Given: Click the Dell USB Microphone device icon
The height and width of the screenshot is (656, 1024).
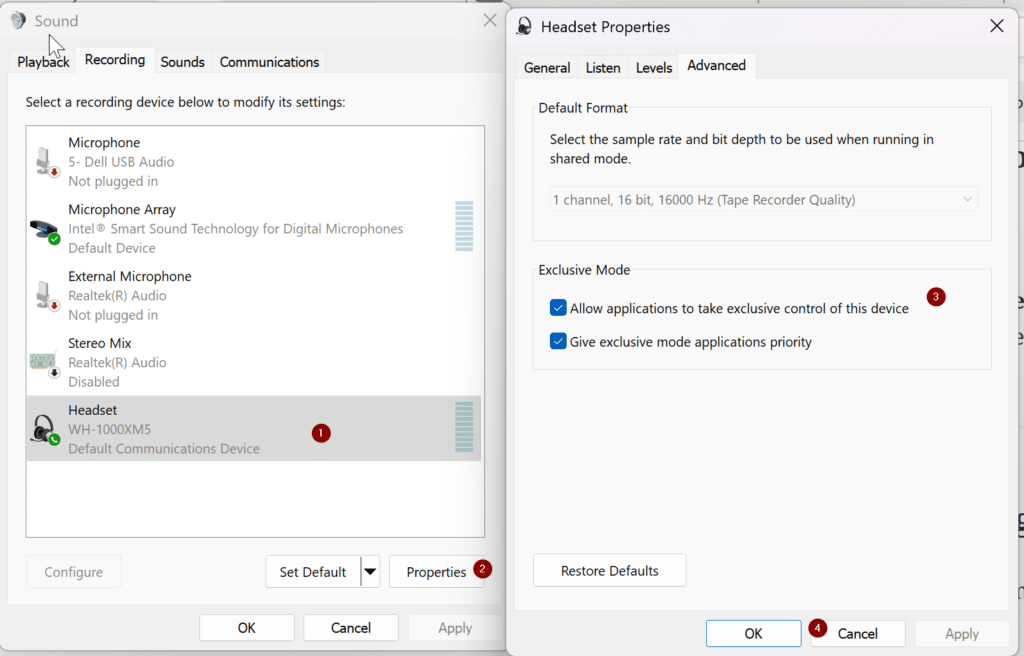Looking at the screenshot, I should (44, 161).
